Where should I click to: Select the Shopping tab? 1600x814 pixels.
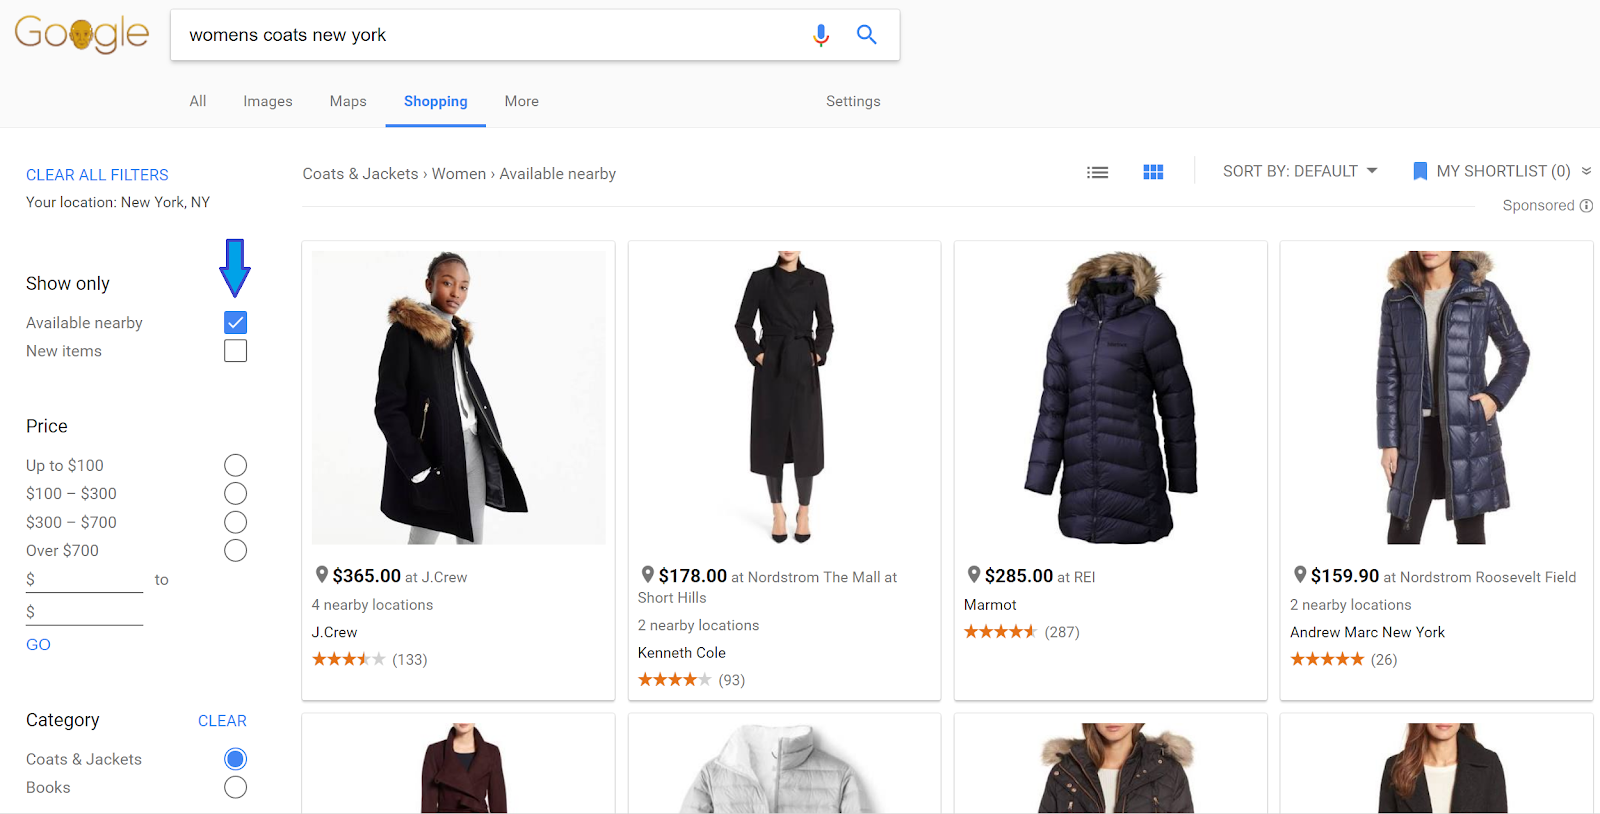pyautogui.click(x=435, y=101)
